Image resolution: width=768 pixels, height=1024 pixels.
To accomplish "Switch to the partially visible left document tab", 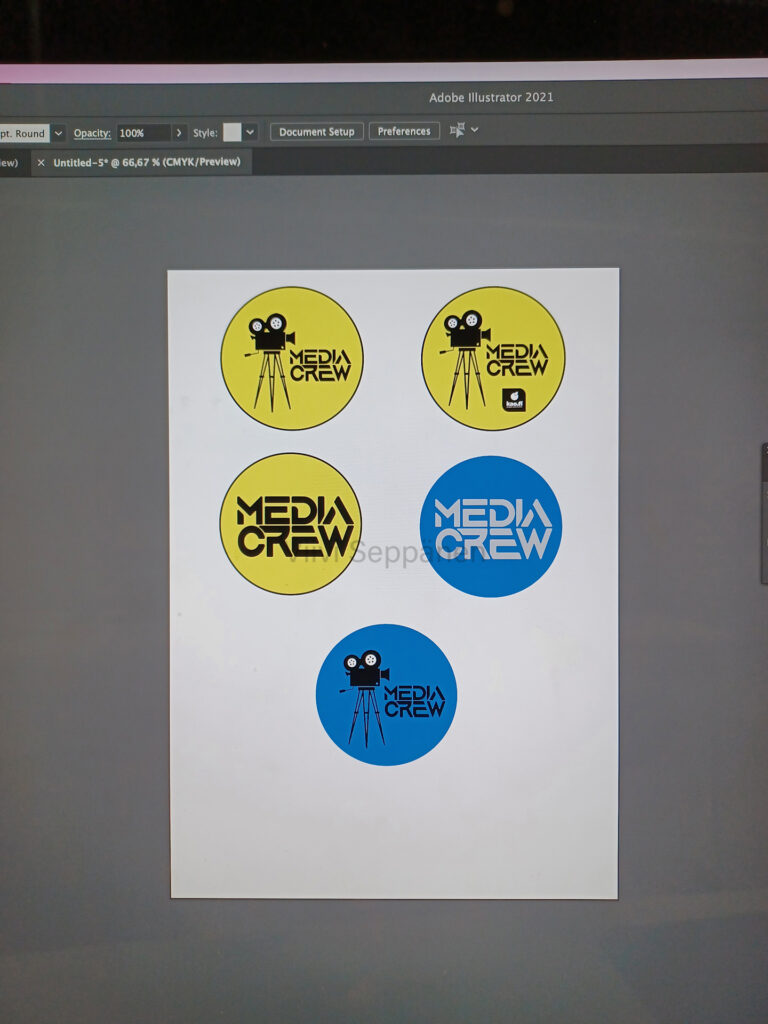I will (x=8, y=162).
